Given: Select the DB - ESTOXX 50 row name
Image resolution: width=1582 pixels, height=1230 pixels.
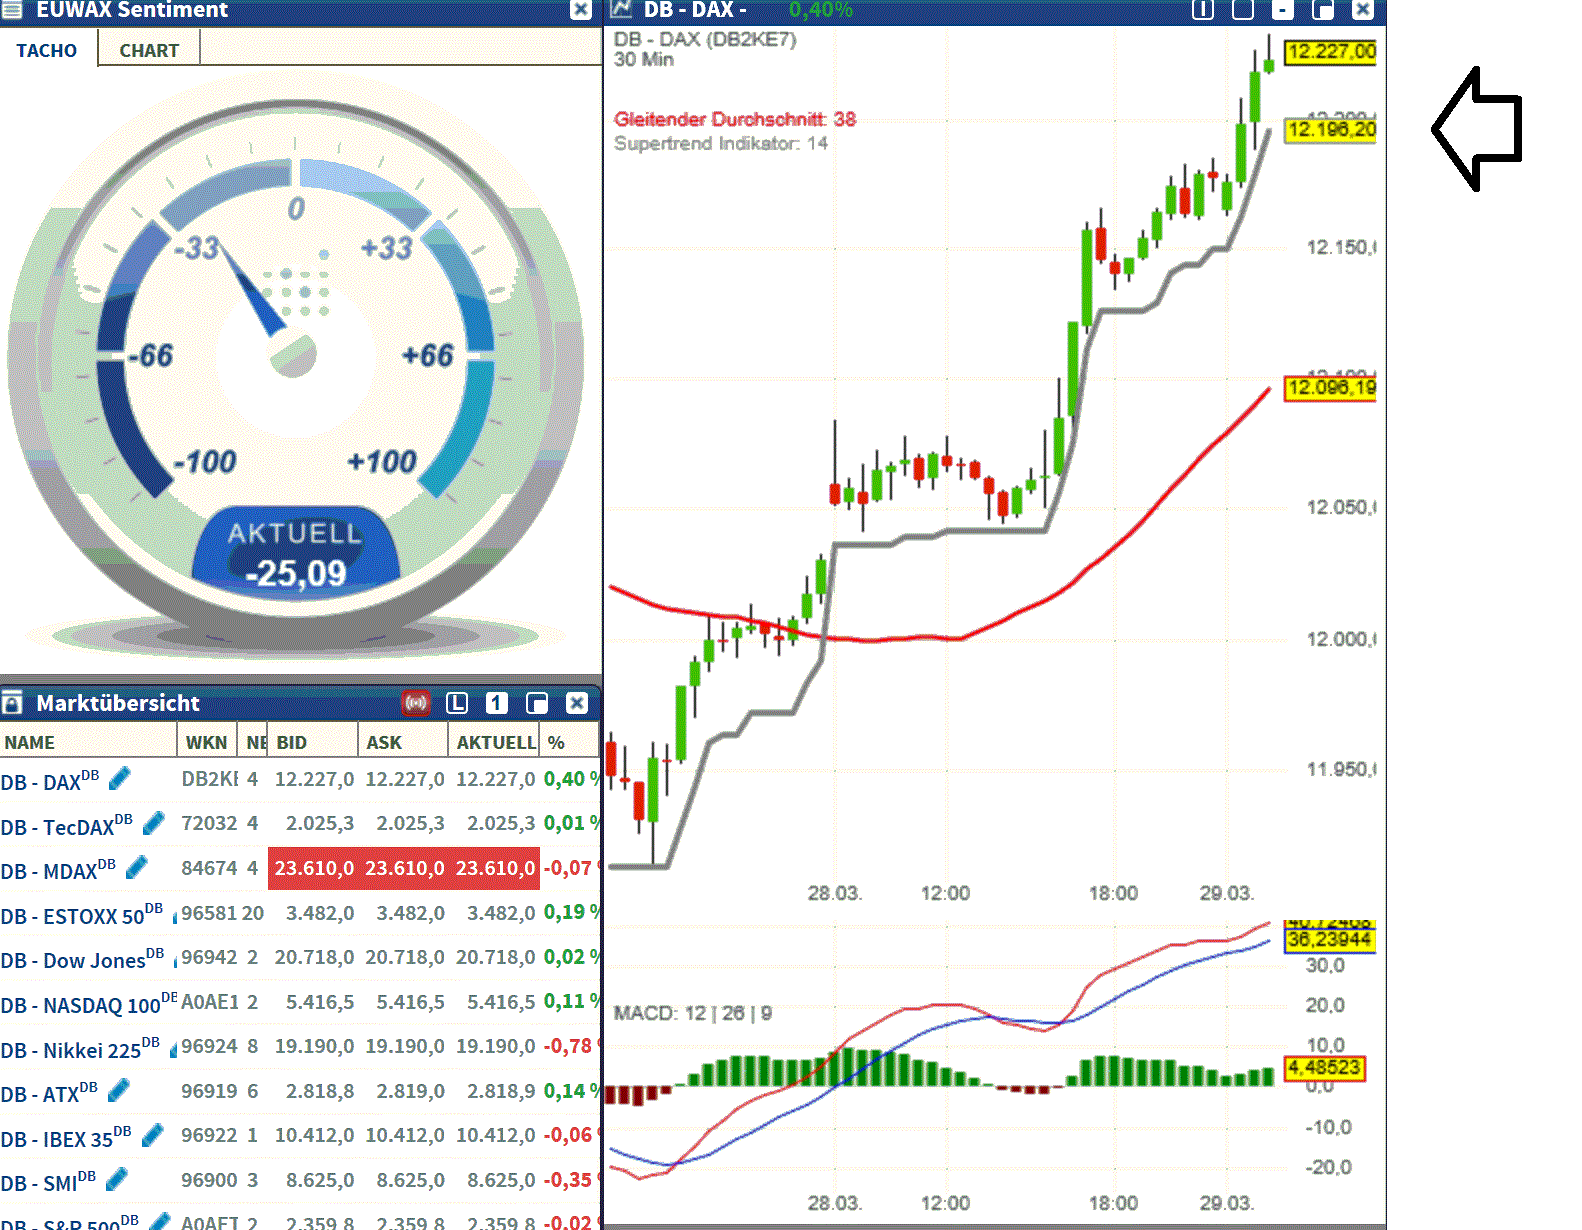Looking at the screenshot, I should [81, 914].
